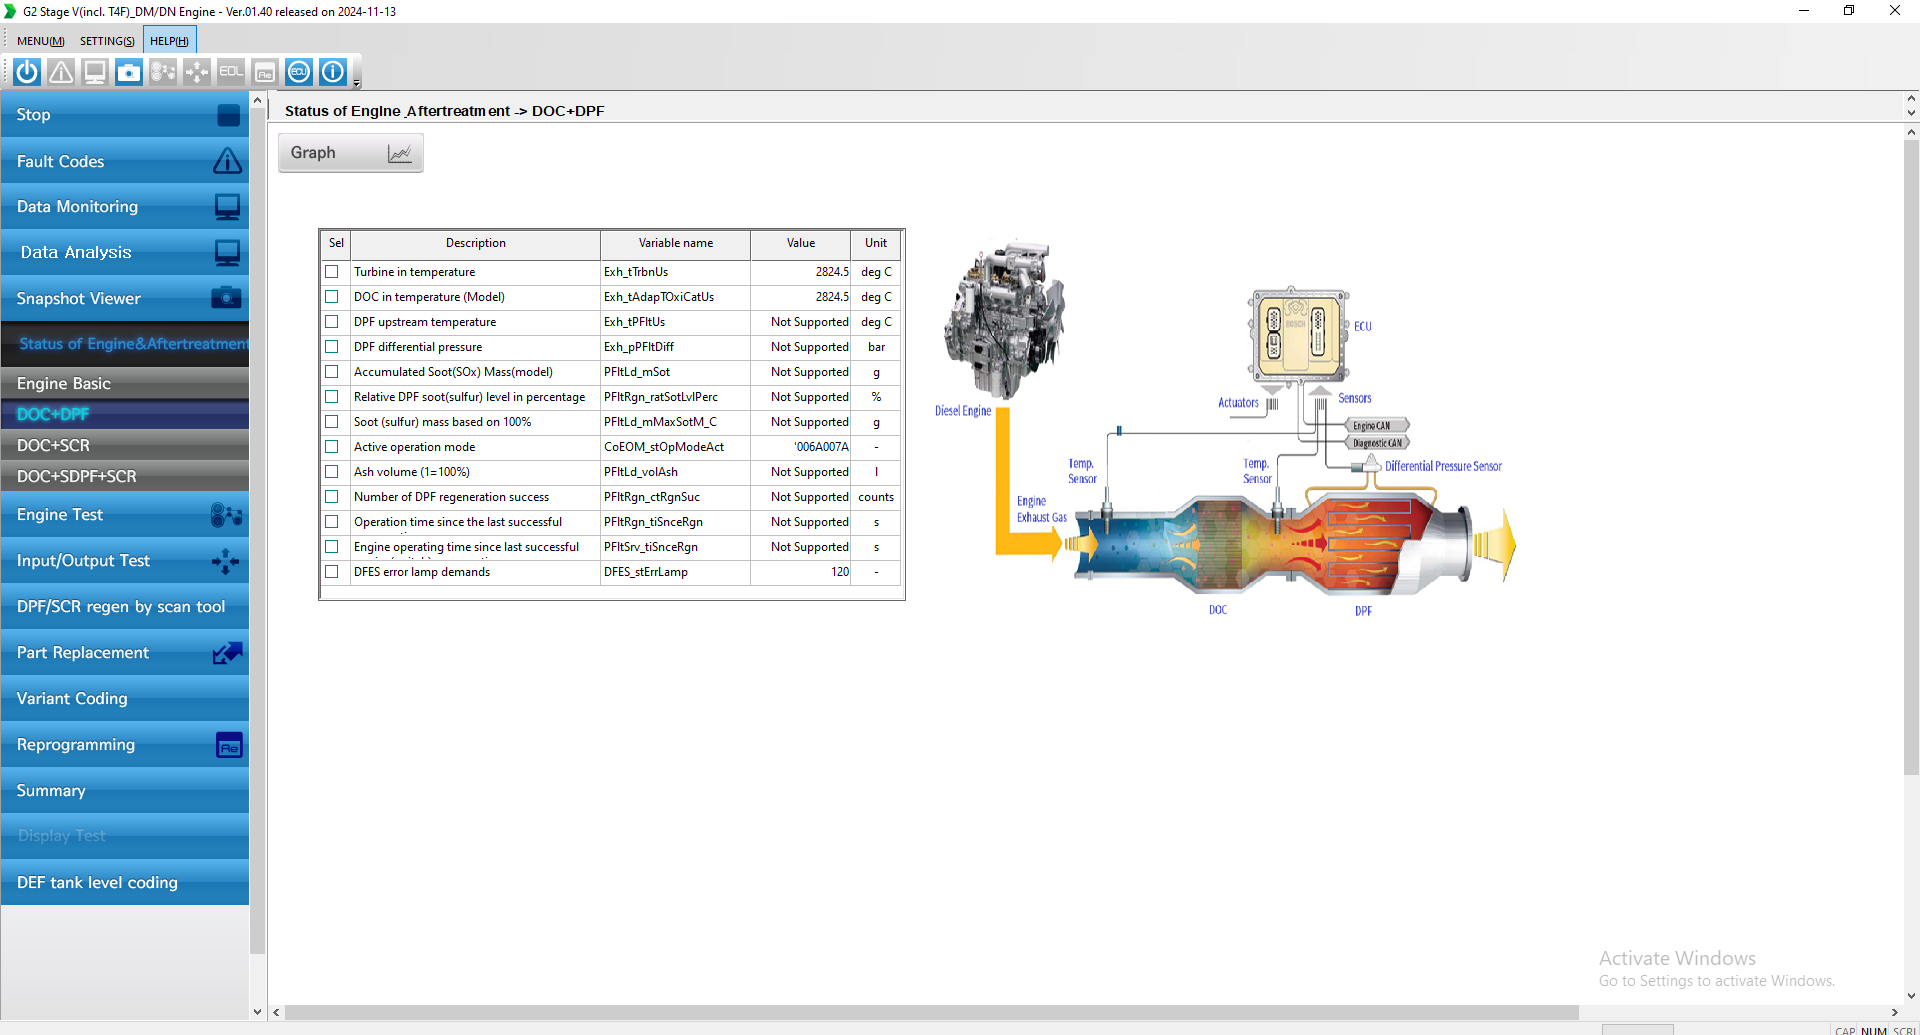
Task: Click the Reprogramming 'Re' toolbar icon
Action: [x=264, y=71]
